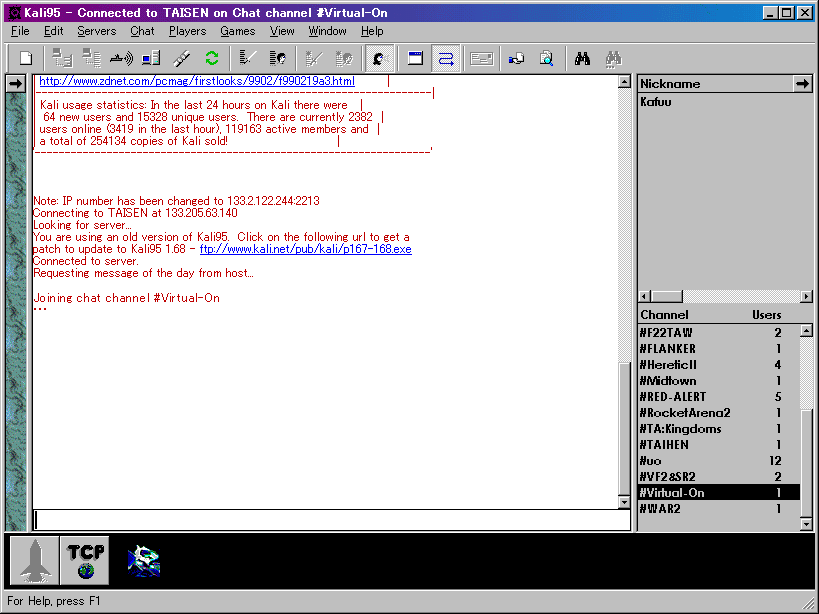Open the Edit menu
This screenshot has width=819, height=614.
click(x=53, y=31)
